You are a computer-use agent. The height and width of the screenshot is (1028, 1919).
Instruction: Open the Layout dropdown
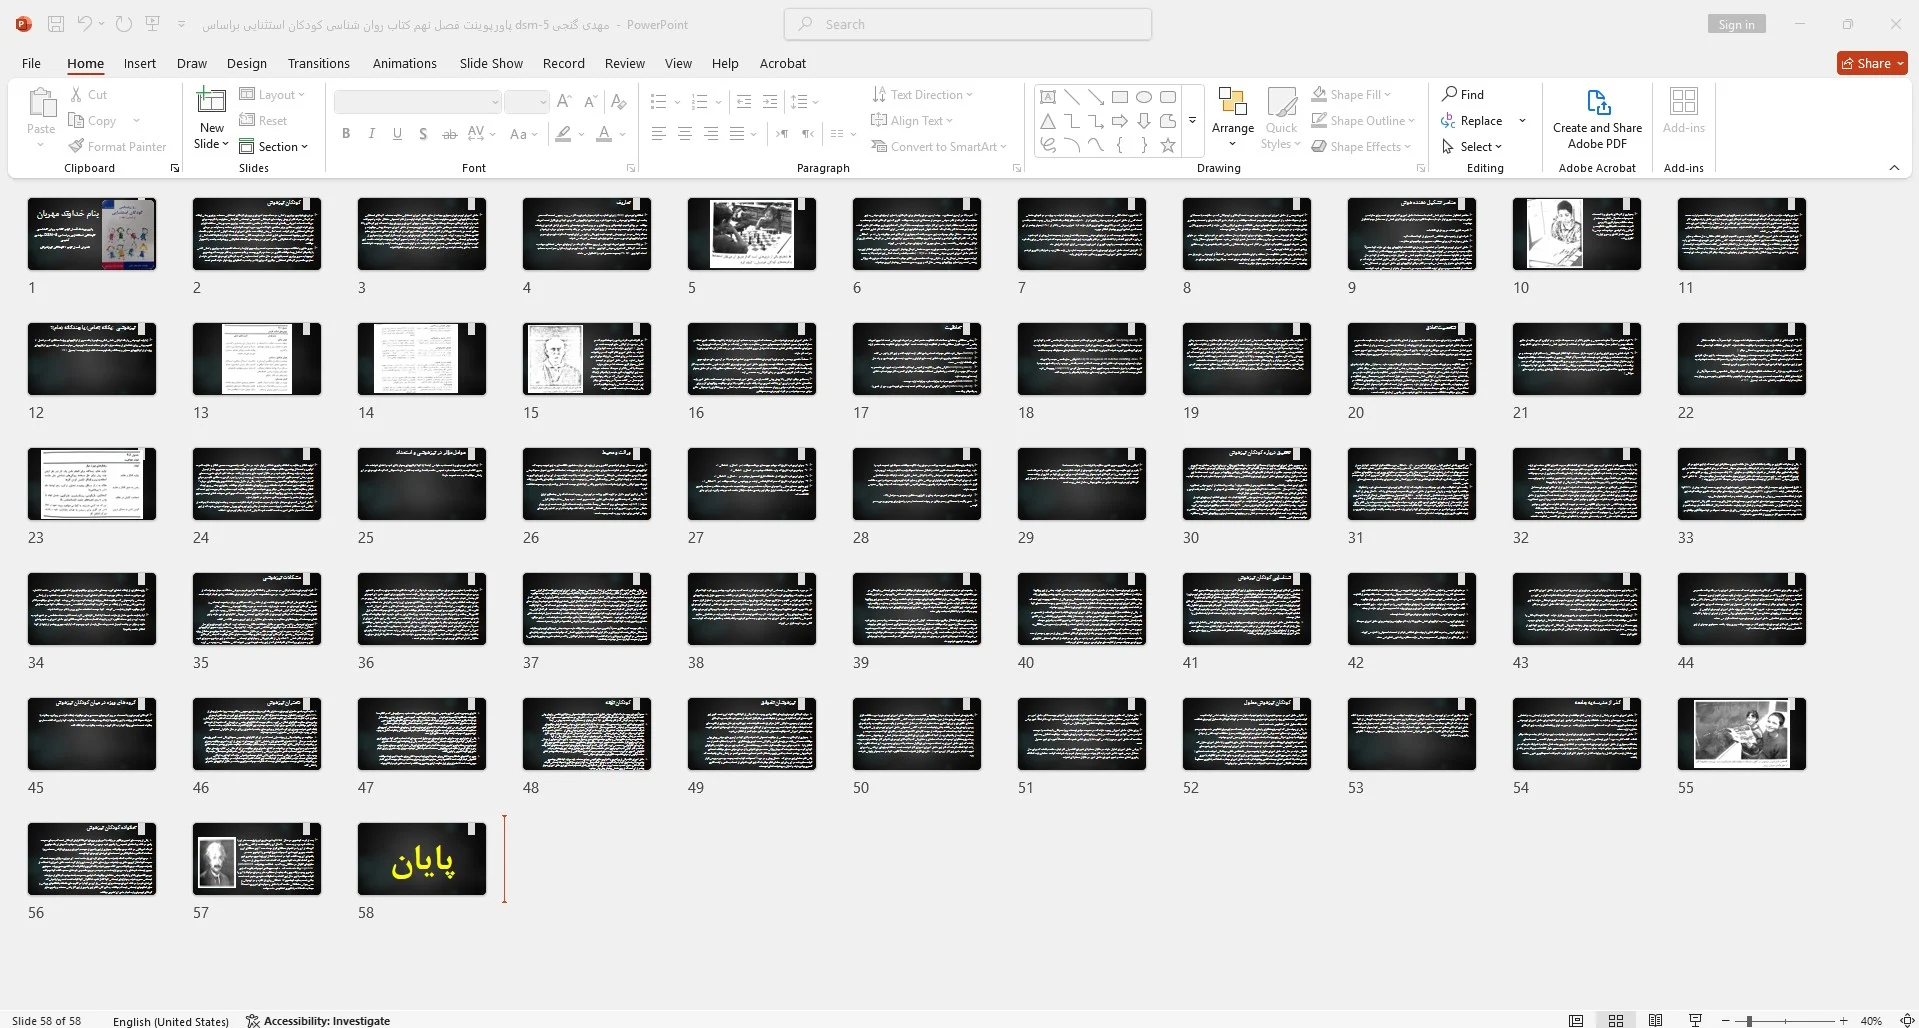[x=272, y=95]
